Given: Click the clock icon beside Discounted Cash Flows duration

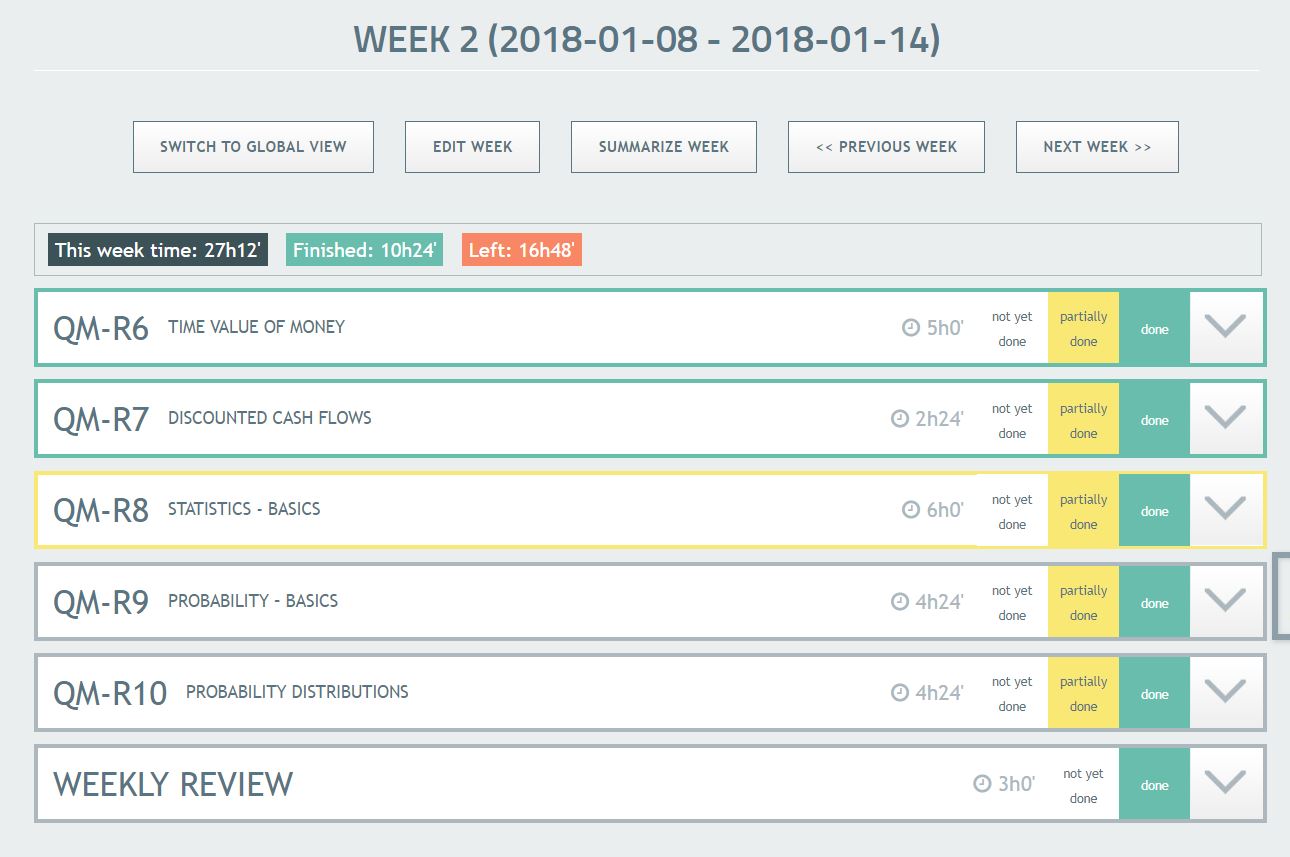Looking at the screenshot, I should pyautogui.click(x=900, y=419).
